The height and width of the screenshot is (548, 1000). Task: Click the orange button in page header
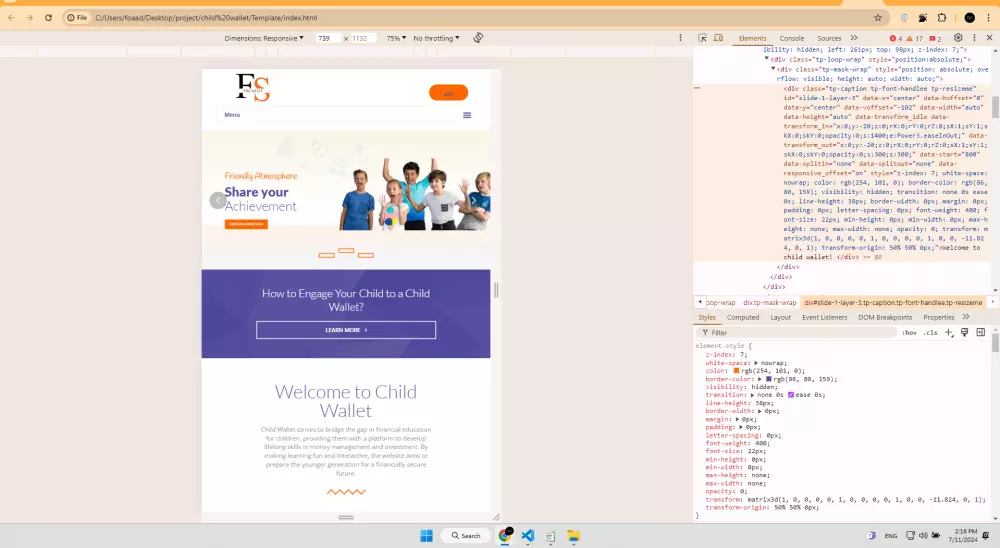pos(448,93)
